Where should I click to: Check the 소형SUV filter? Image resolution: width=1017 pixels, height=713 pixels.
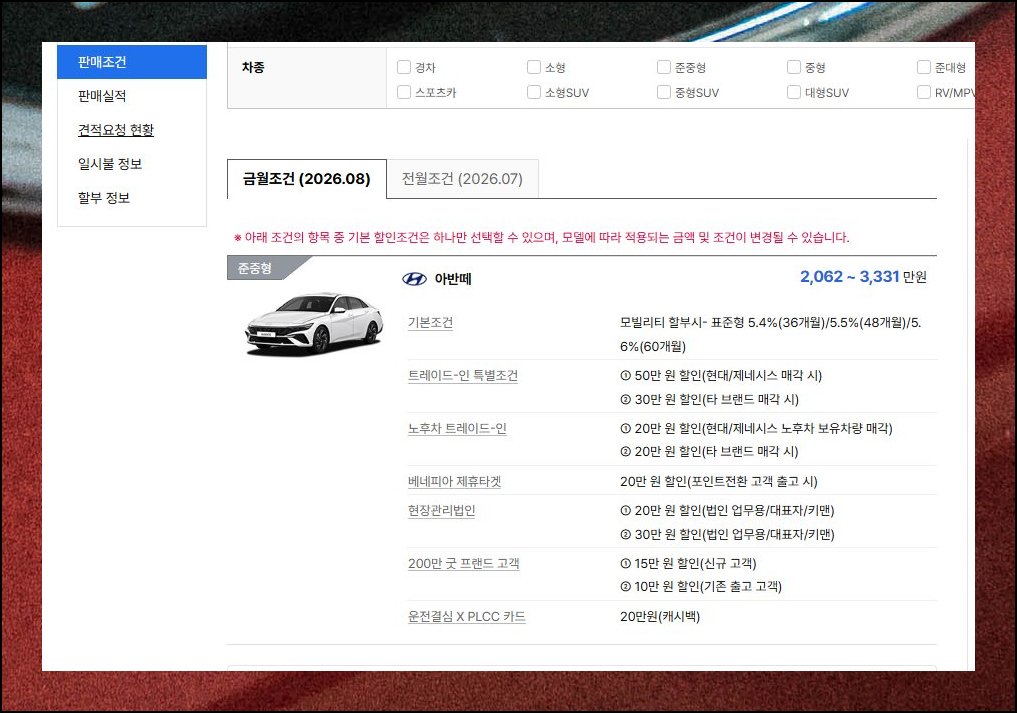click(x=534, y=92)
